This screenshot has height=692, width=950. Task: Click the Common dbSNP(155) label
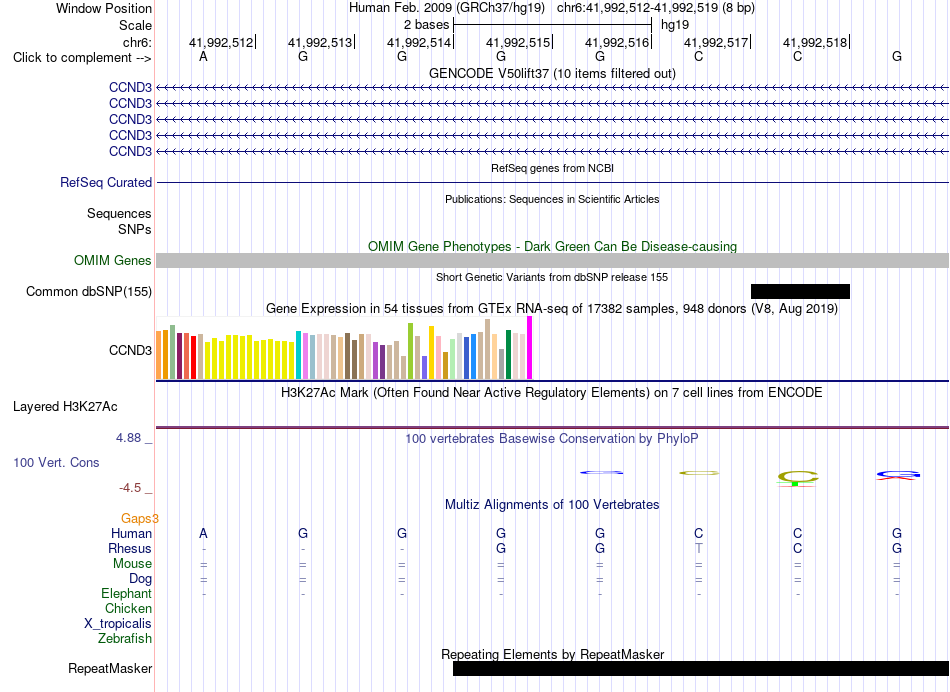coord(89,291)
